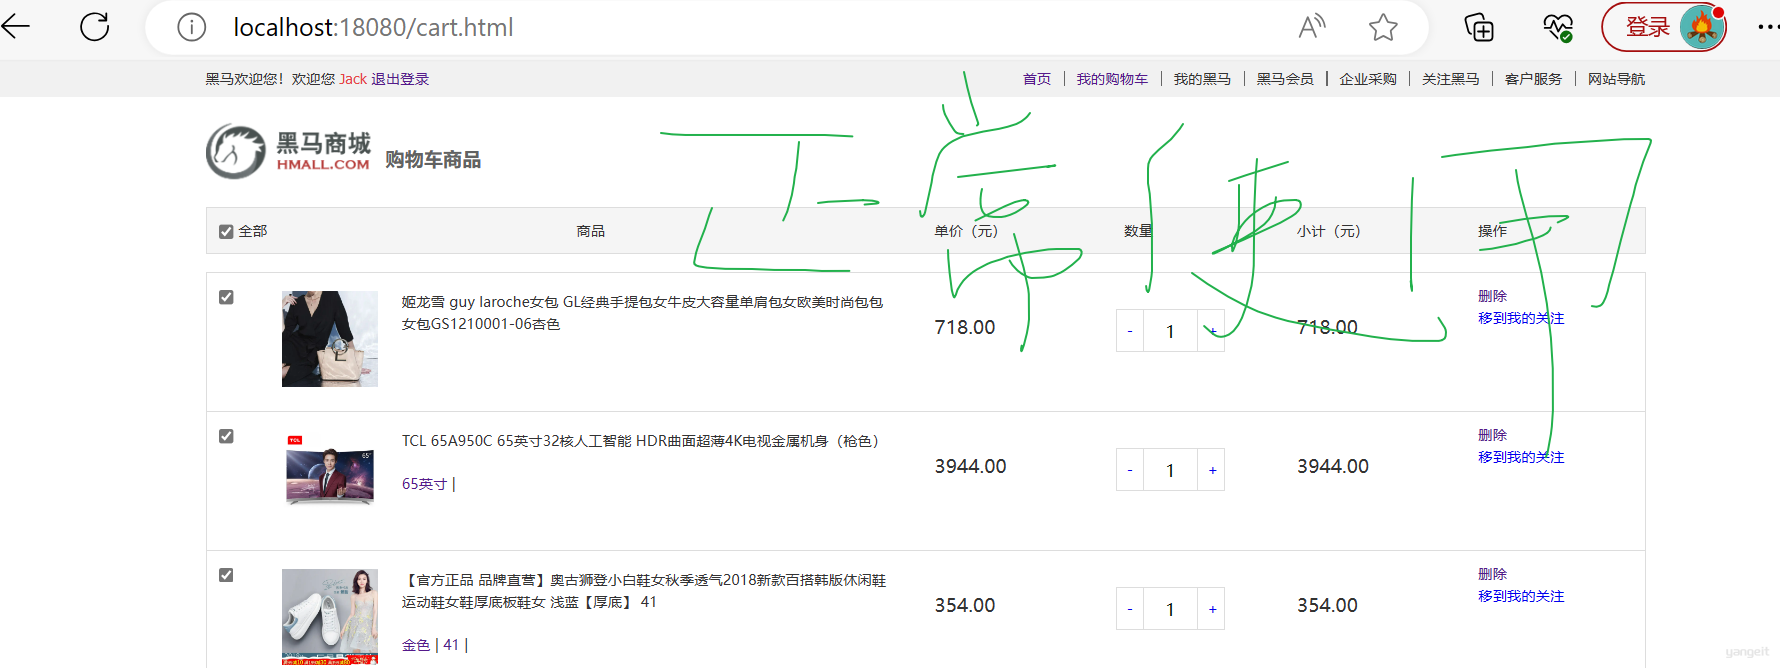Reload the cart page
The image size is (1780, 668).
pyautogui.click(x=95, y=27)
